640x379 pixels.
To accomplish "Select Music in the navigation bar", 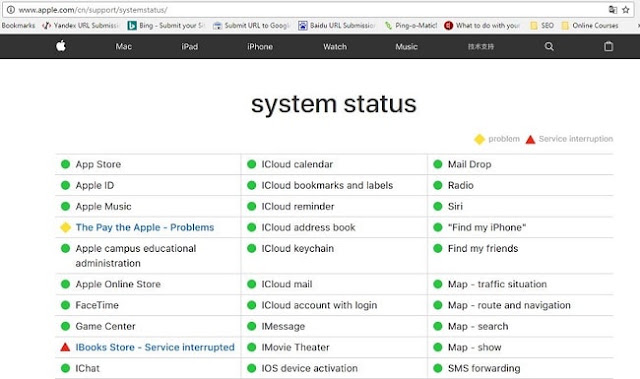I will click(406, 47).
